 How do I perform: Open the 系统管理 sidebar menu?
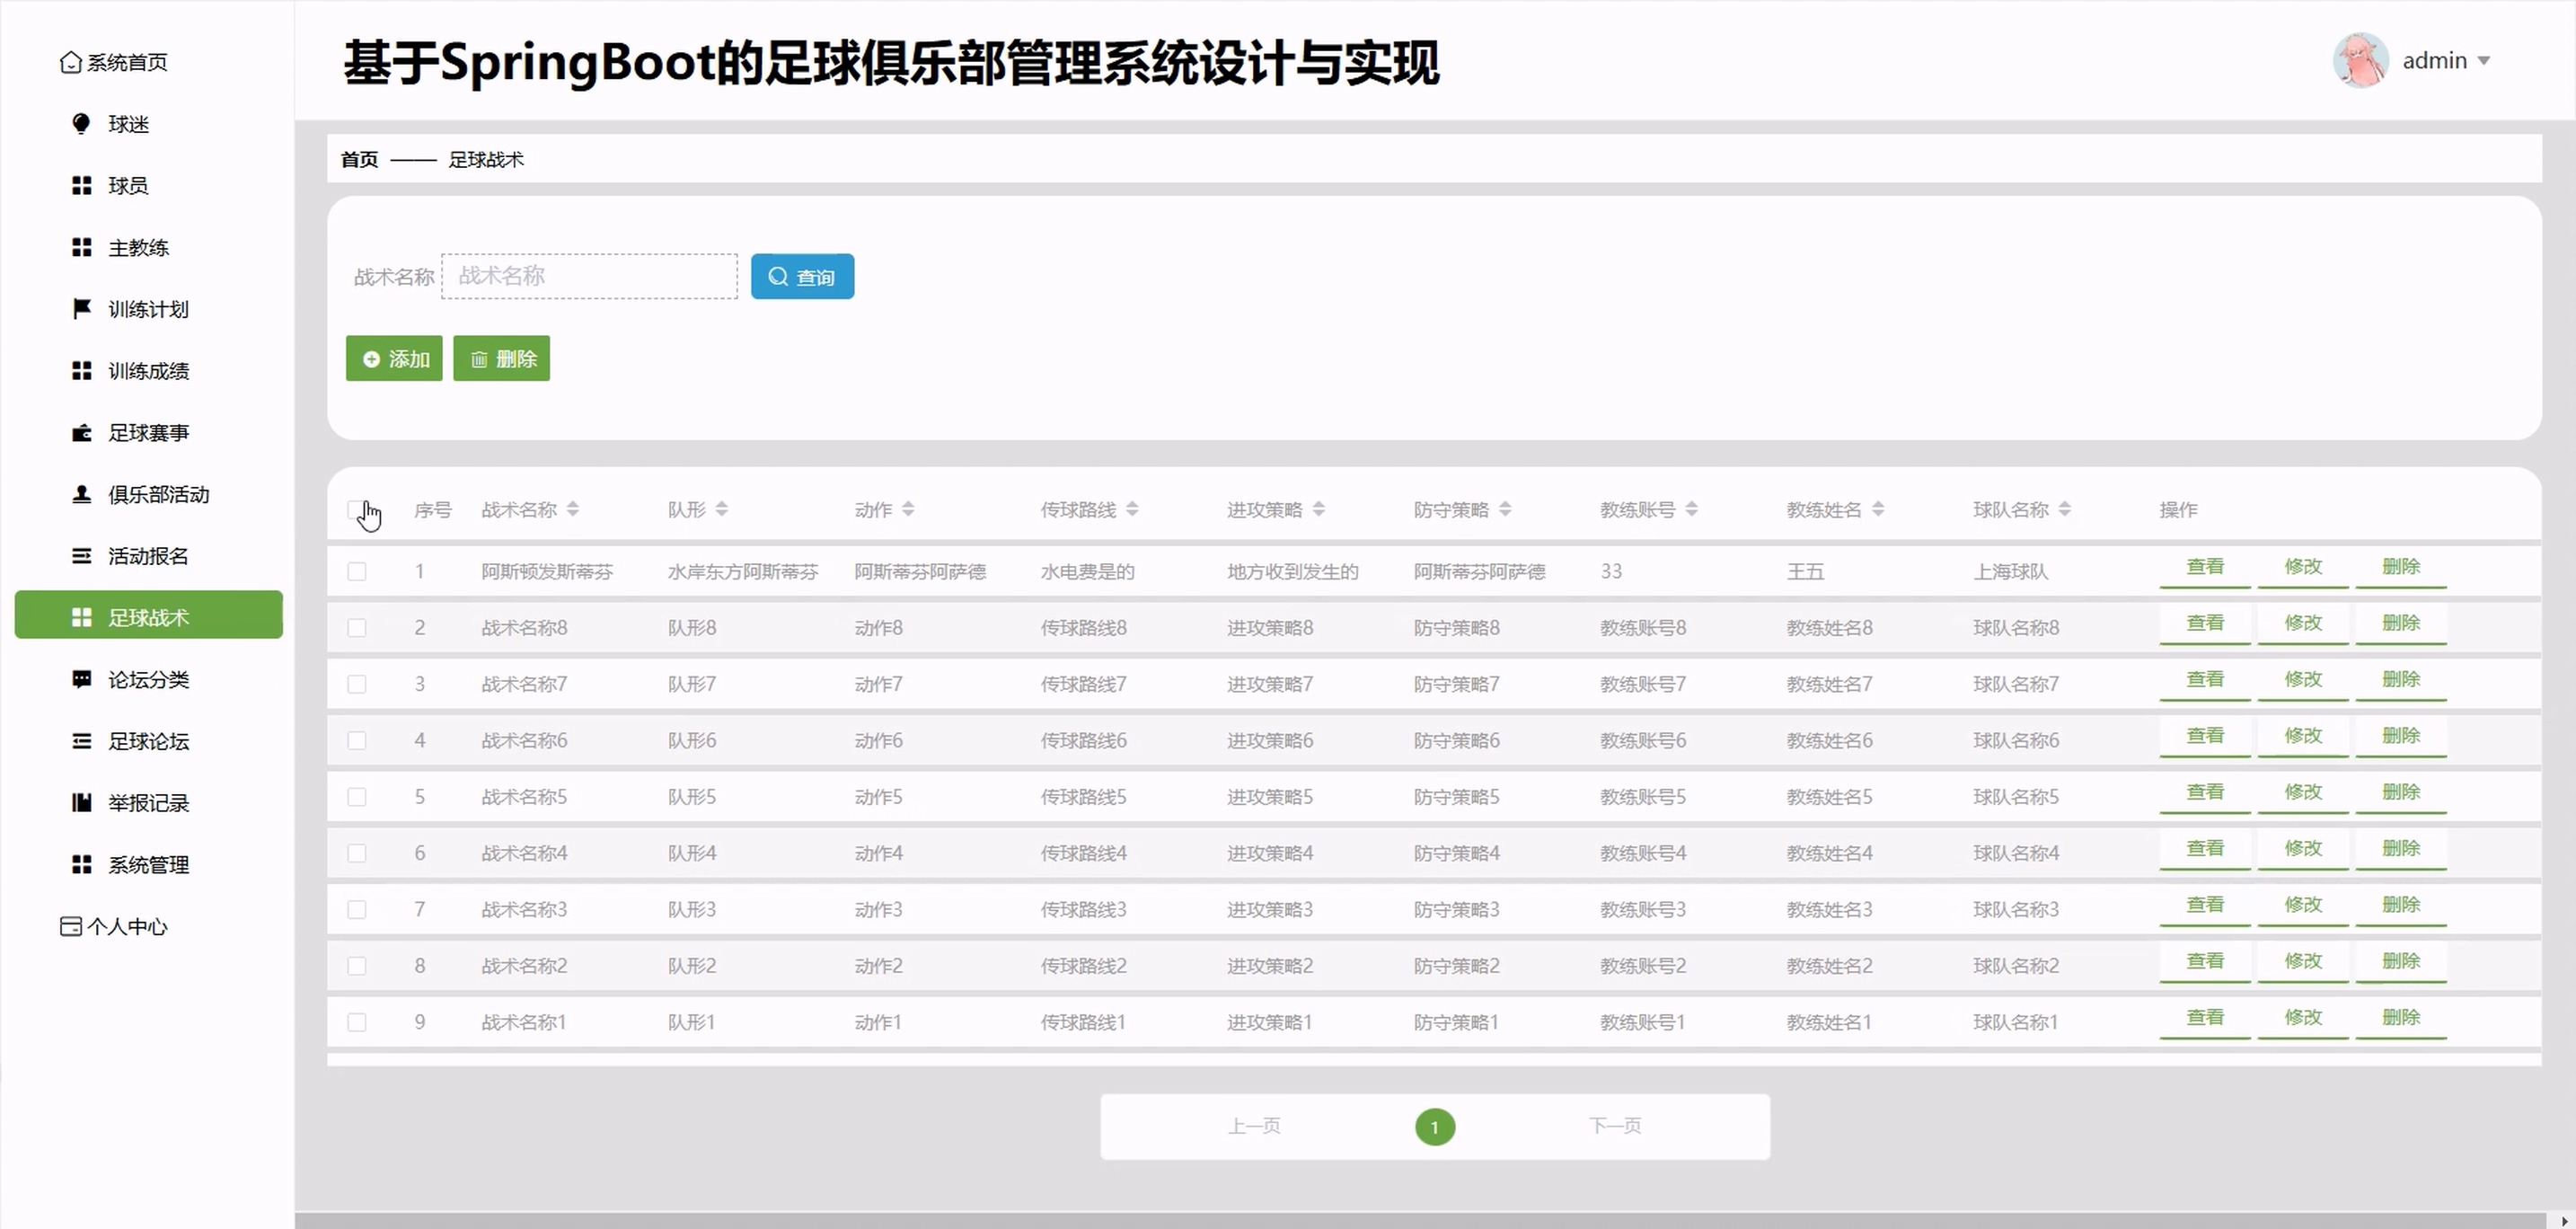(x=148, y=865)
